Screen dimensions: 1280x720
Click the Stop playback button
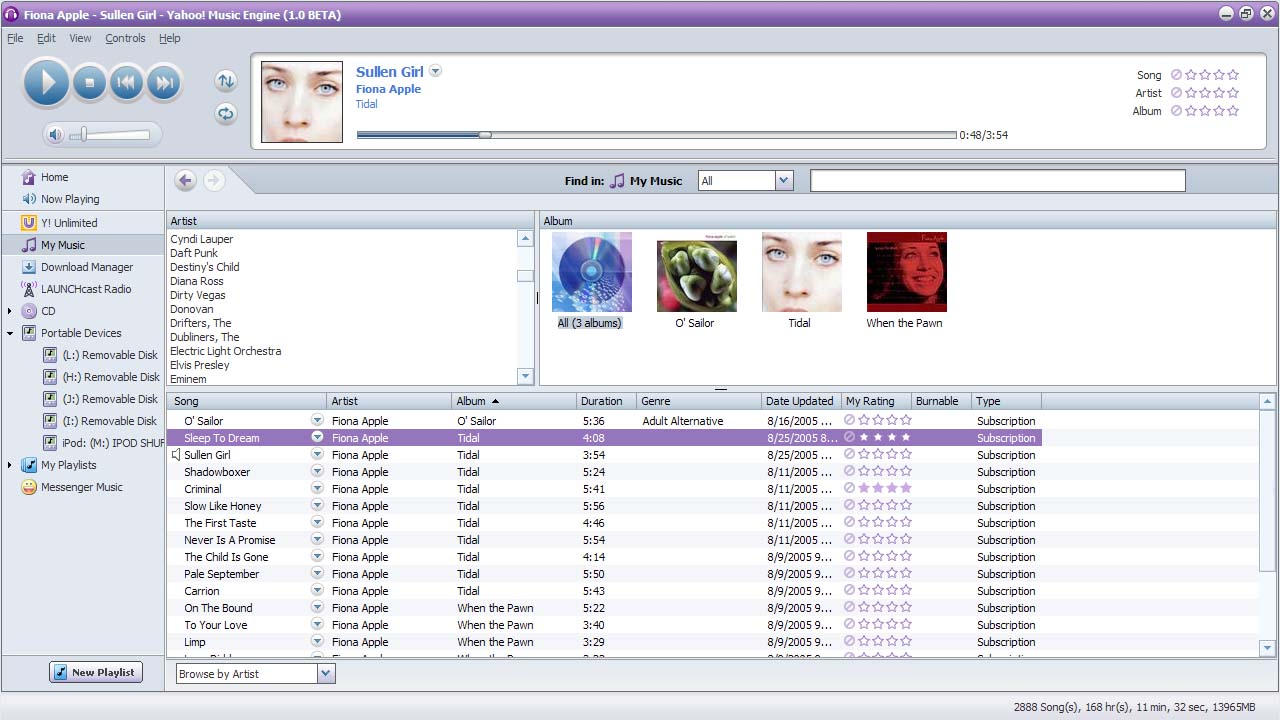[x=89, y=83]
